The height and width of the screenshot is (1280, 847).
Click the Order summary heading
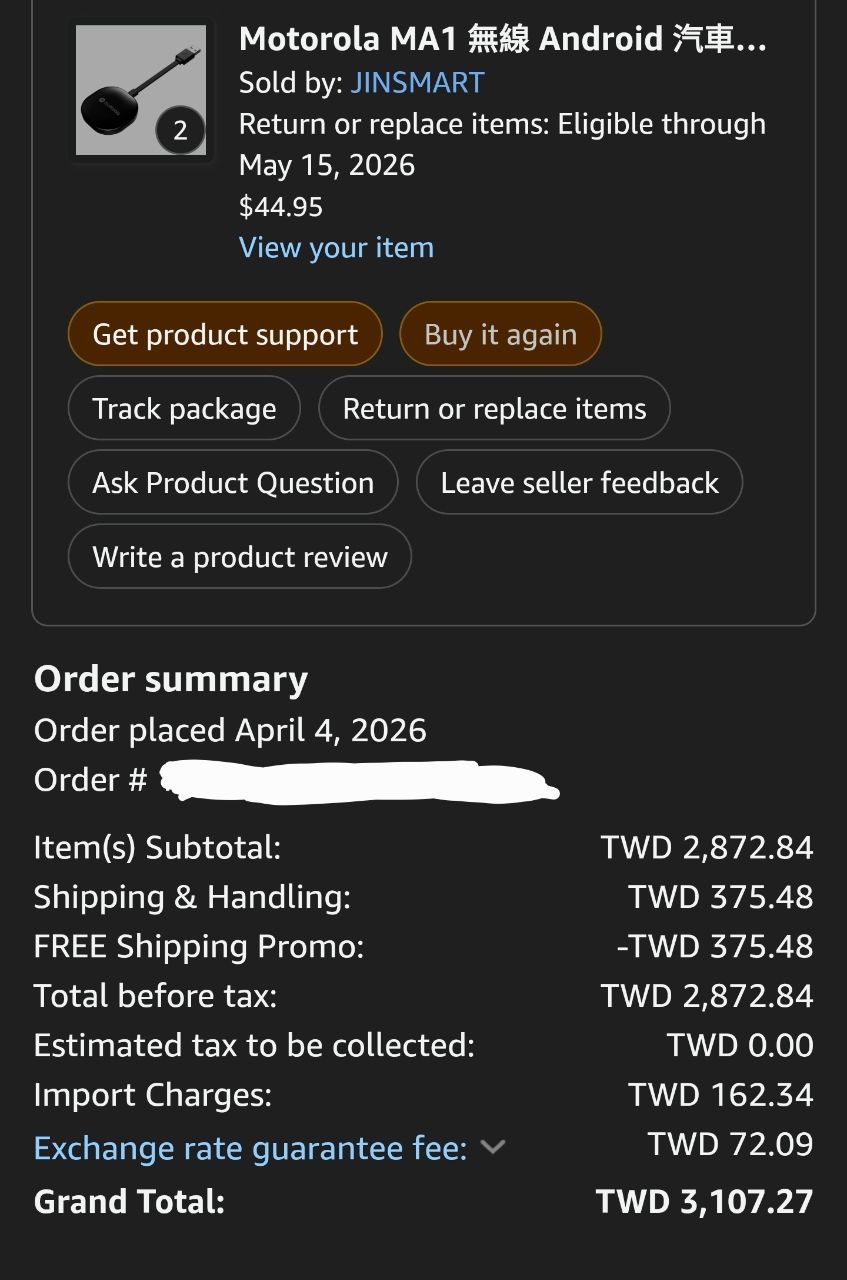click(x=171, y=679)
